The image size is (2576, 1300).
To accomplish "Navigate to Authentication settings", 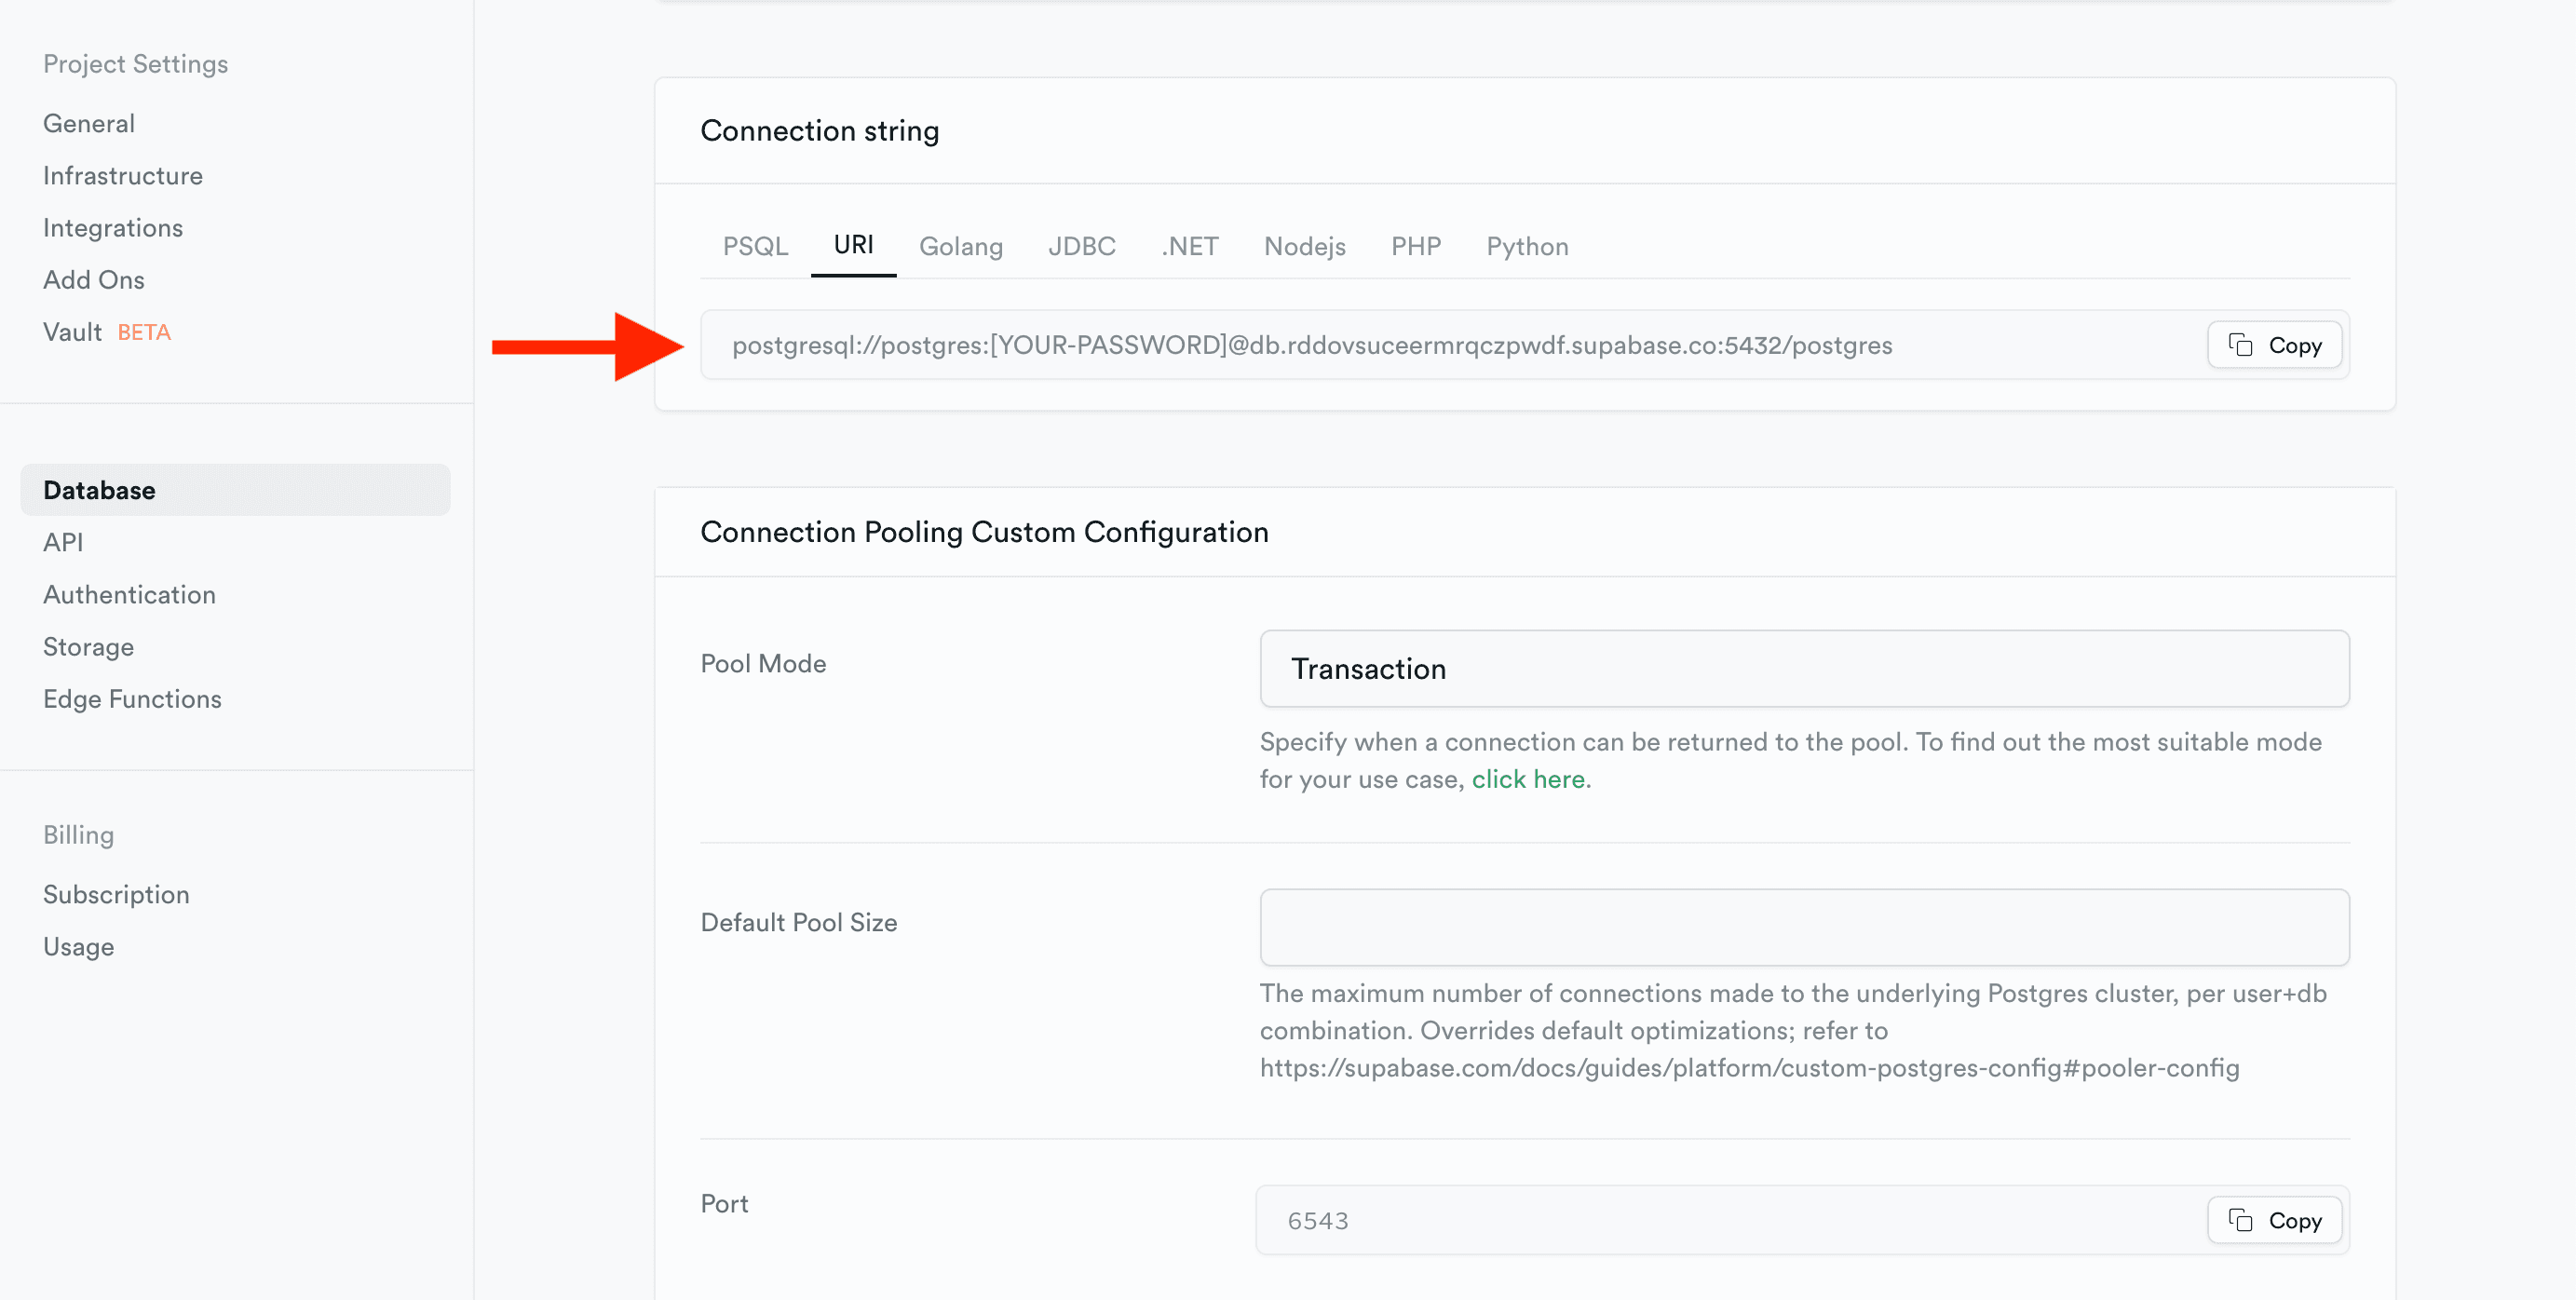I will coord(129,593).
